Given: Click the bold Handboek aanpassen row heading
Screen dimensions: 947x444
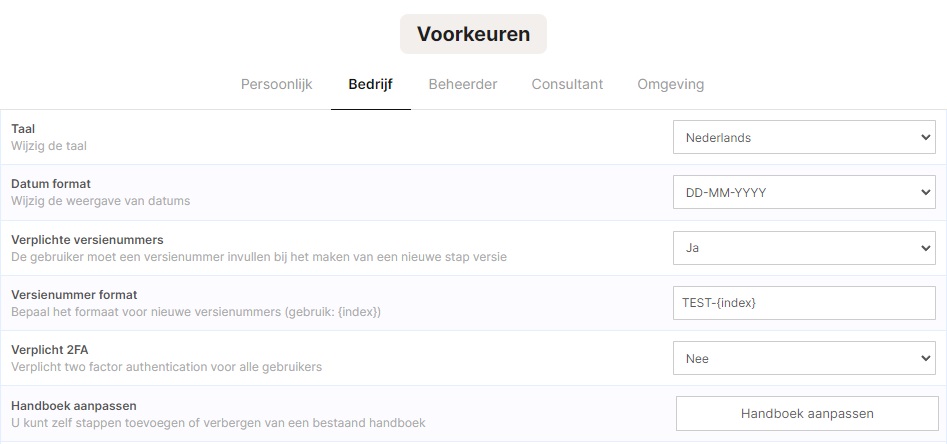Looking at the screenshot, I should coord(74,405).
